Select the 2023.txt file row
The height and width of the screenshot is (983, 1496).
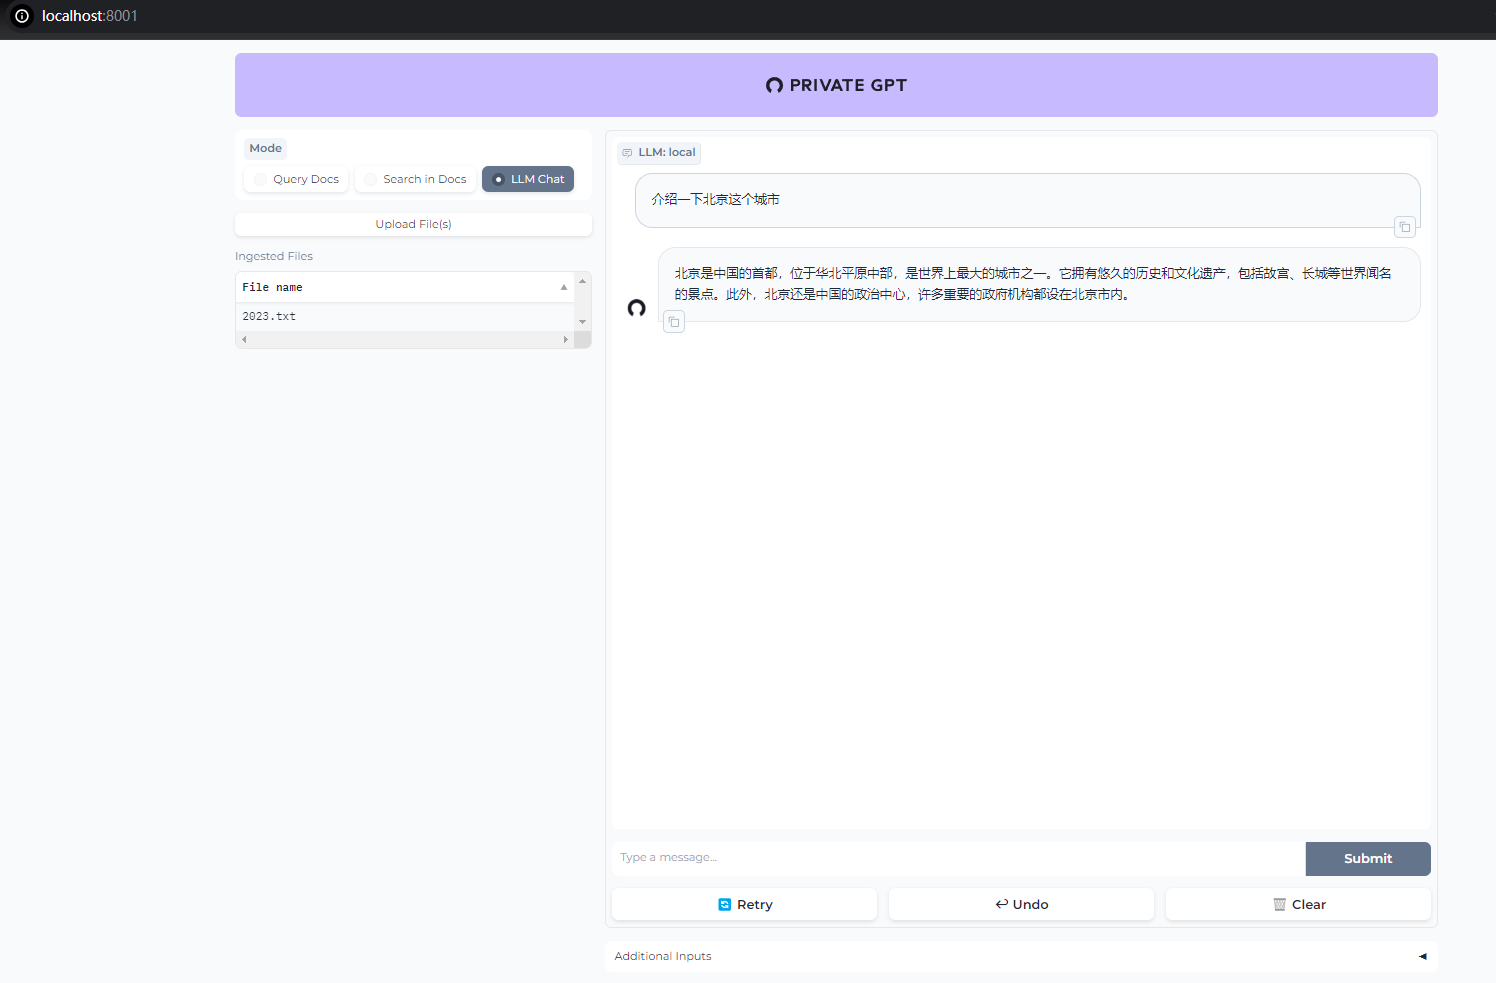pos(405,316)
